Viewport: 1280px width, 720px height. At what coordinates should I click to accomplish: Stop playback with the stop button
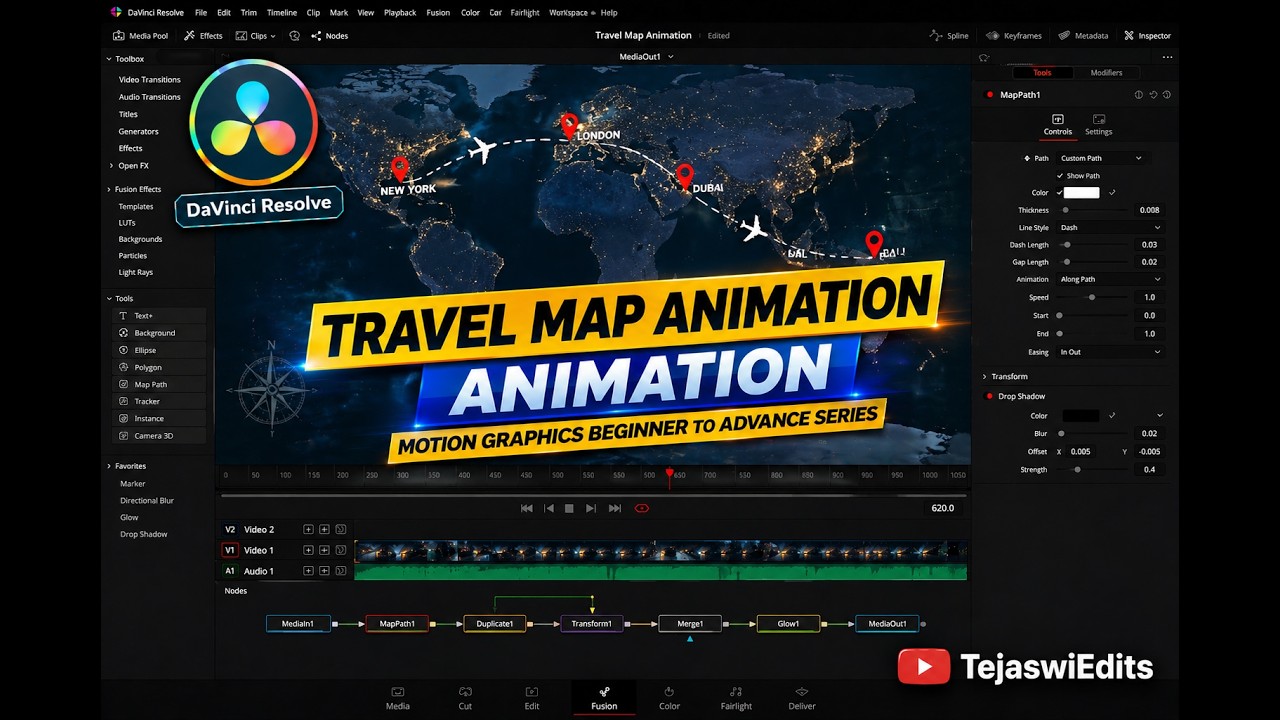click(569, 508)
